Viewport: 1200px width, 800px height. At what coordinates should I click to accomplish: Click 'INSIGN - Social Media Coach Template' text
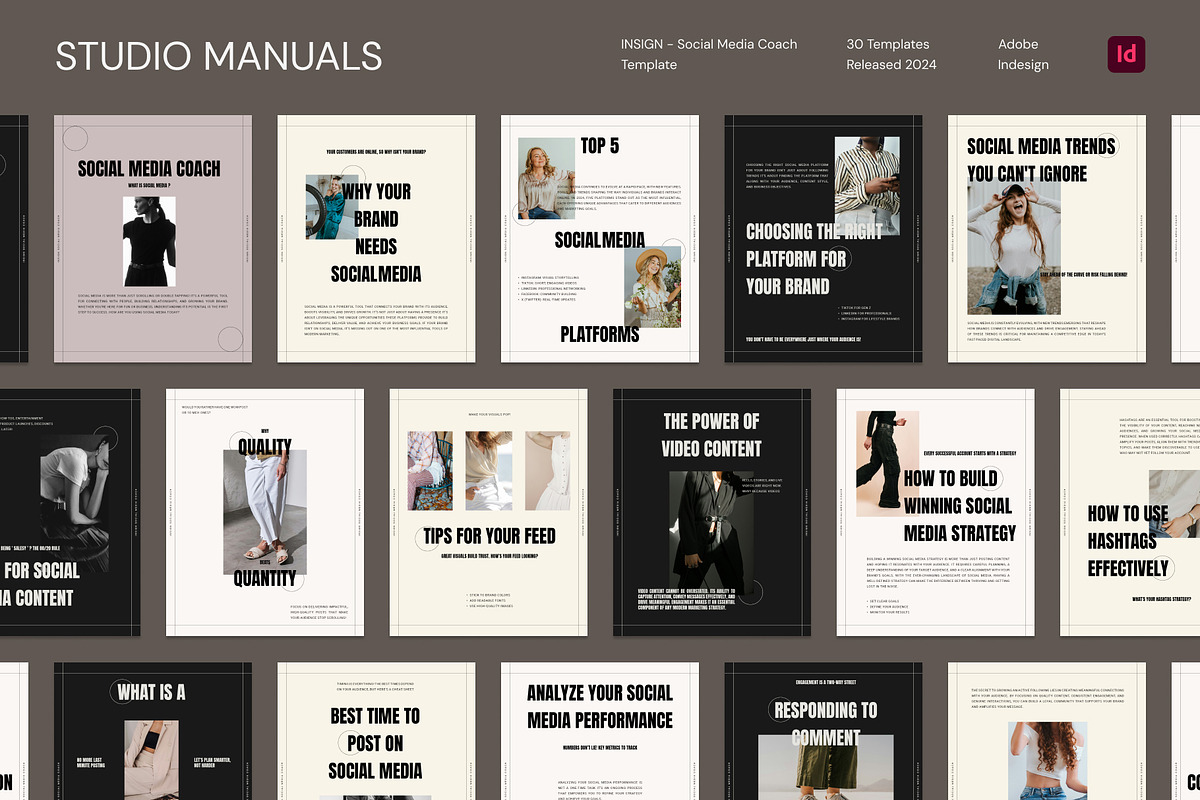709,54
